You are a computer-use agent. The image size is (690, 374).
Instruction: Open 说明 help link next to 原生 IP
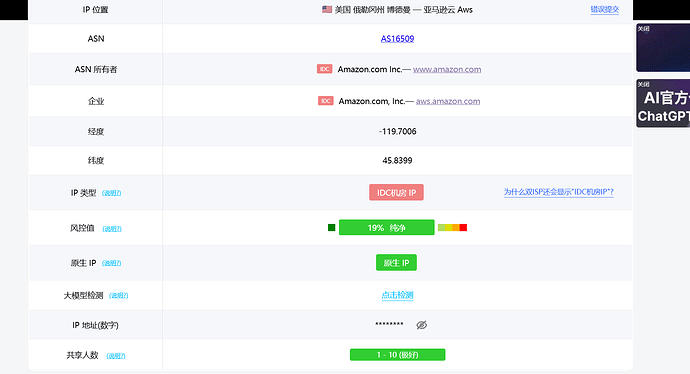(x=111, y=263)
